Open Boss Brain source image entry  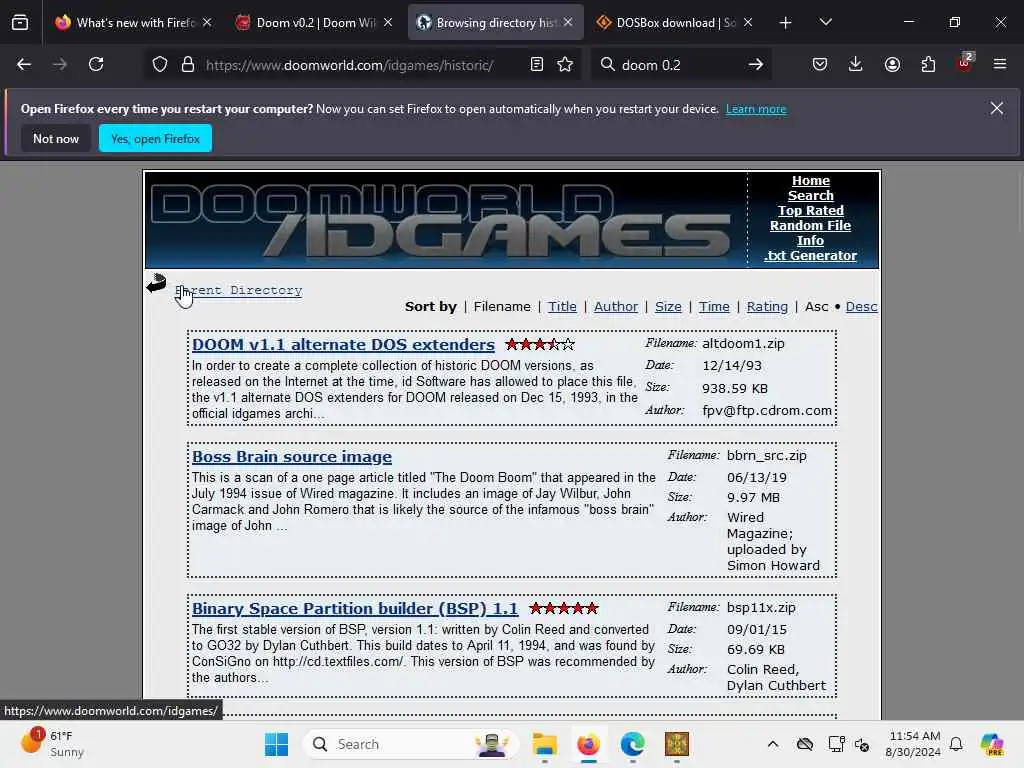[x=292, y=457]
